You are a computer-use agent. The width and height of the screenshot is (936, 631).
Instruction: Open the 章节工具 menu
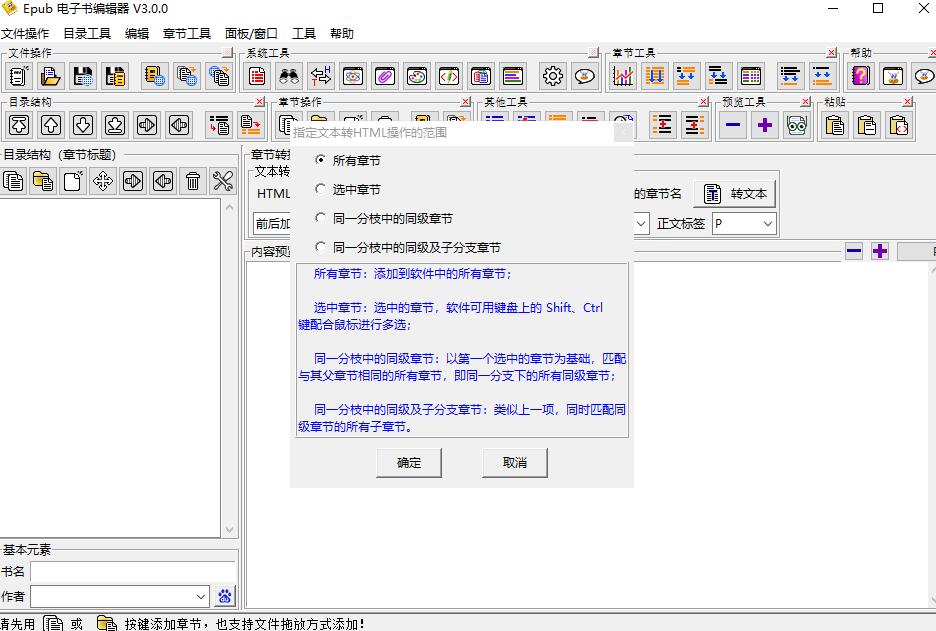186,33
